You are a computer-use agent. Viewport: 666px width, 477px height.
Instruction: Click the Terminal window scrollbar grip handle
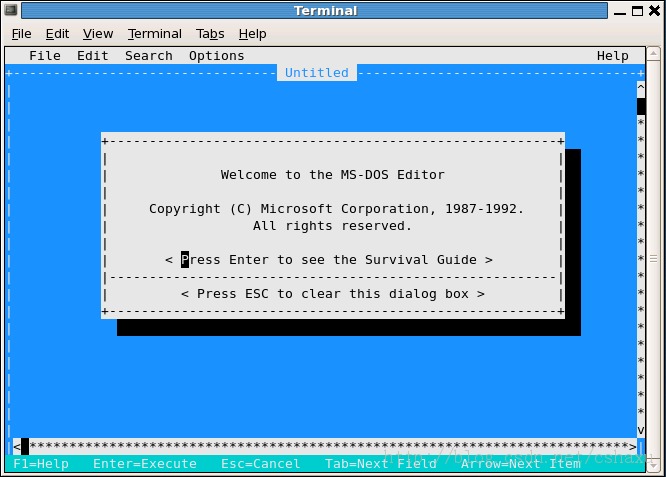coord(653,258)
